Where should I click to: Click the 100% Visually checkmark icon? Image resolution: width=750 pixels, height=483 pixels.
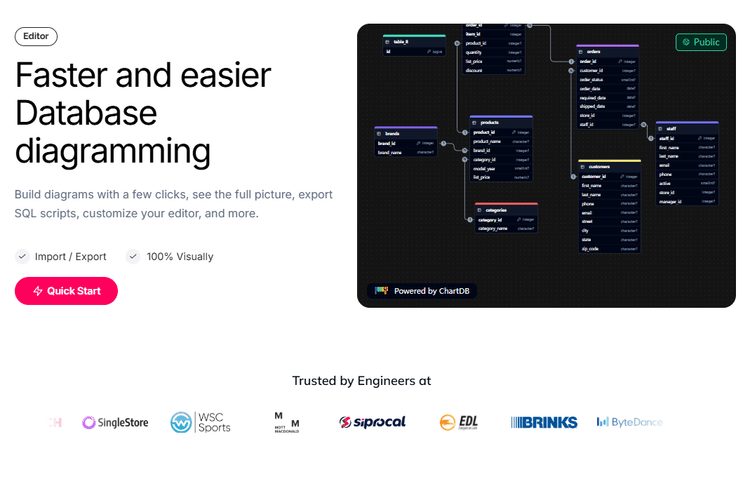pos(133,256)
